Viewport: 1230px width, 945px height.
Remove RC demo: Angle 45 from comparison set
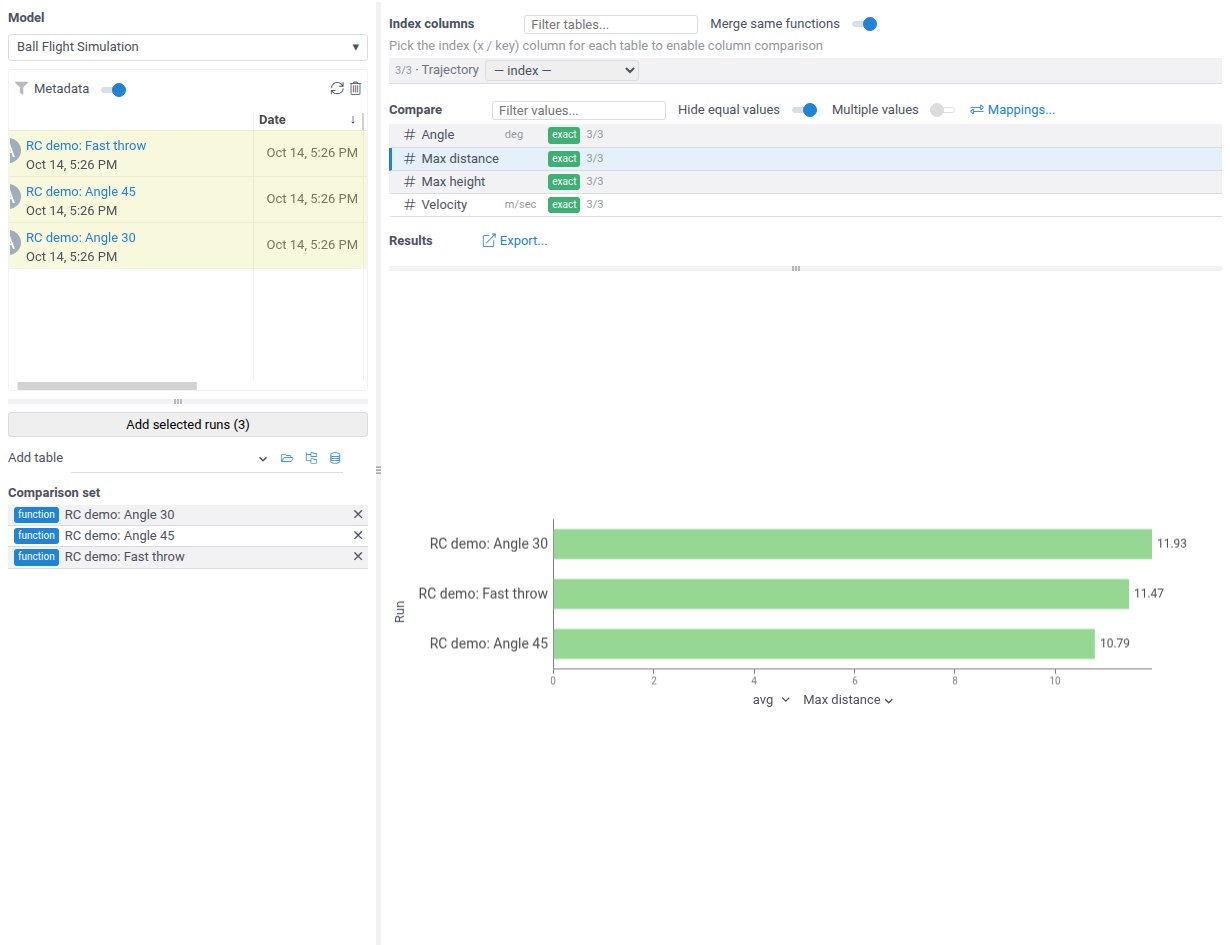[x=358, y=535]
